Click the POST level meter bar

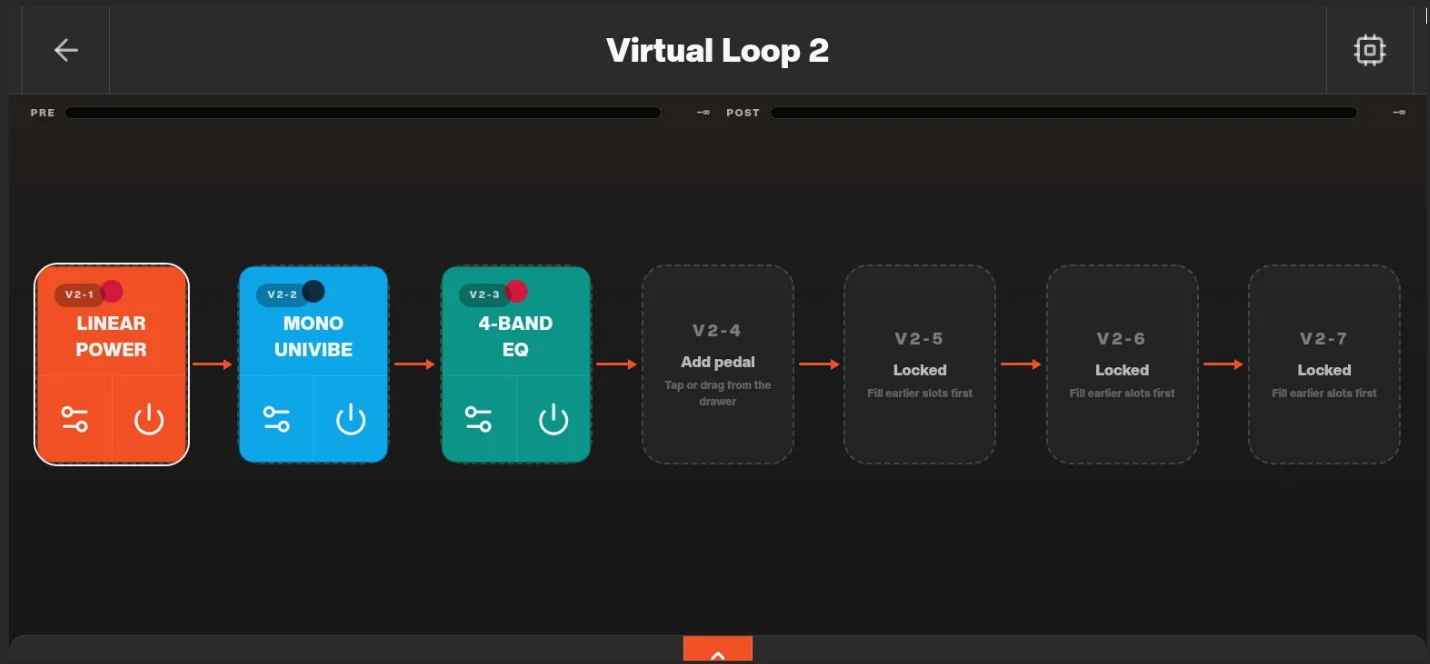pyautogui.click(x=1064, y=113)
